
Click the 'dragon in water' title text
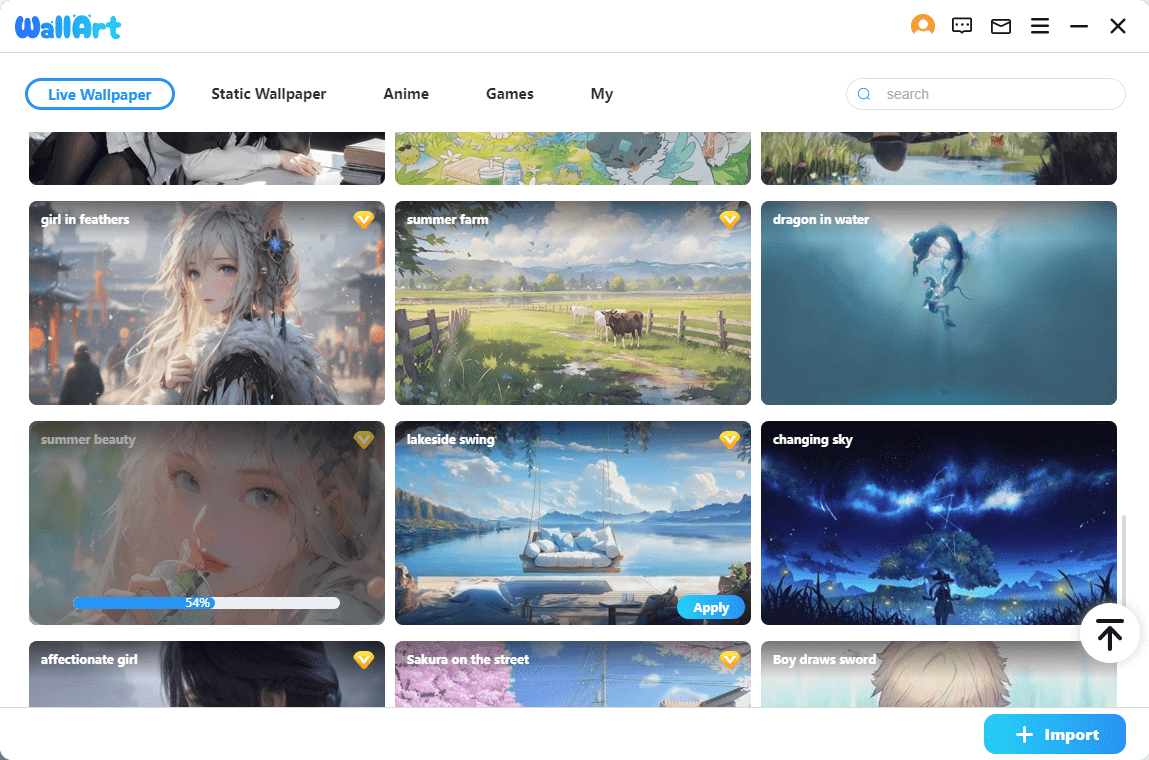click(x=821, y=219)
